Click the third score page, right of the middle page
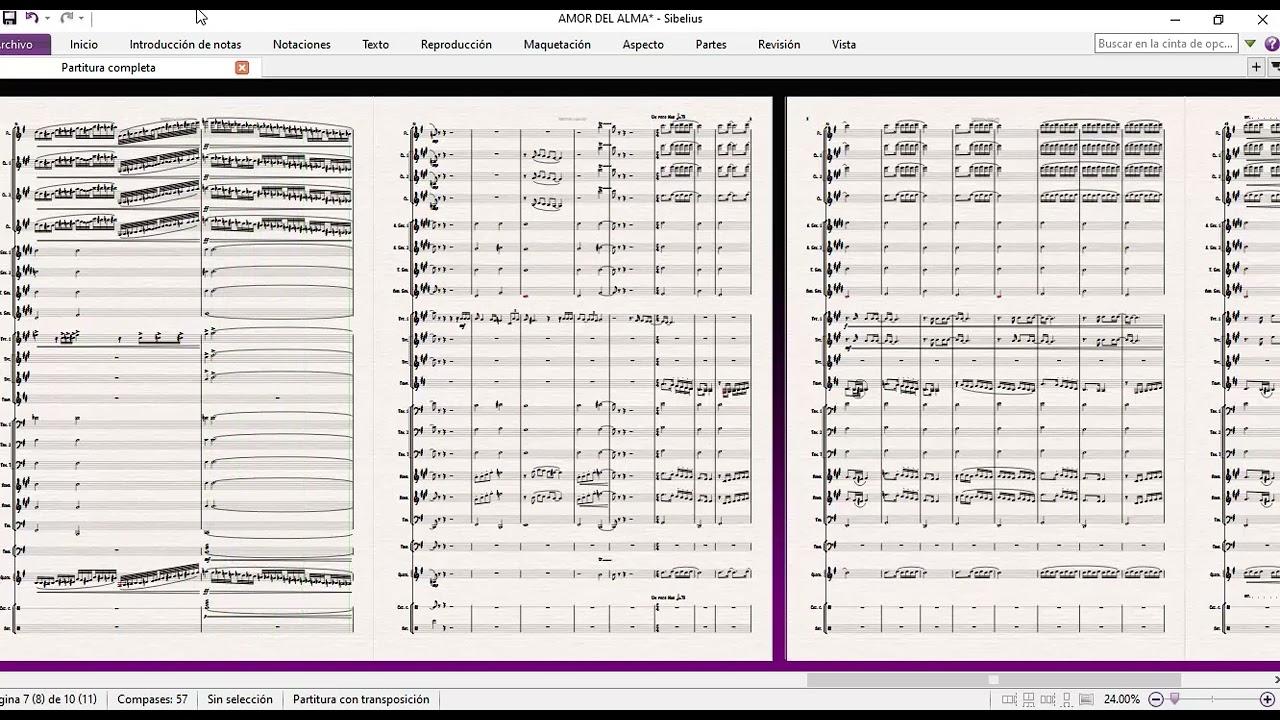 pos(985,378)
